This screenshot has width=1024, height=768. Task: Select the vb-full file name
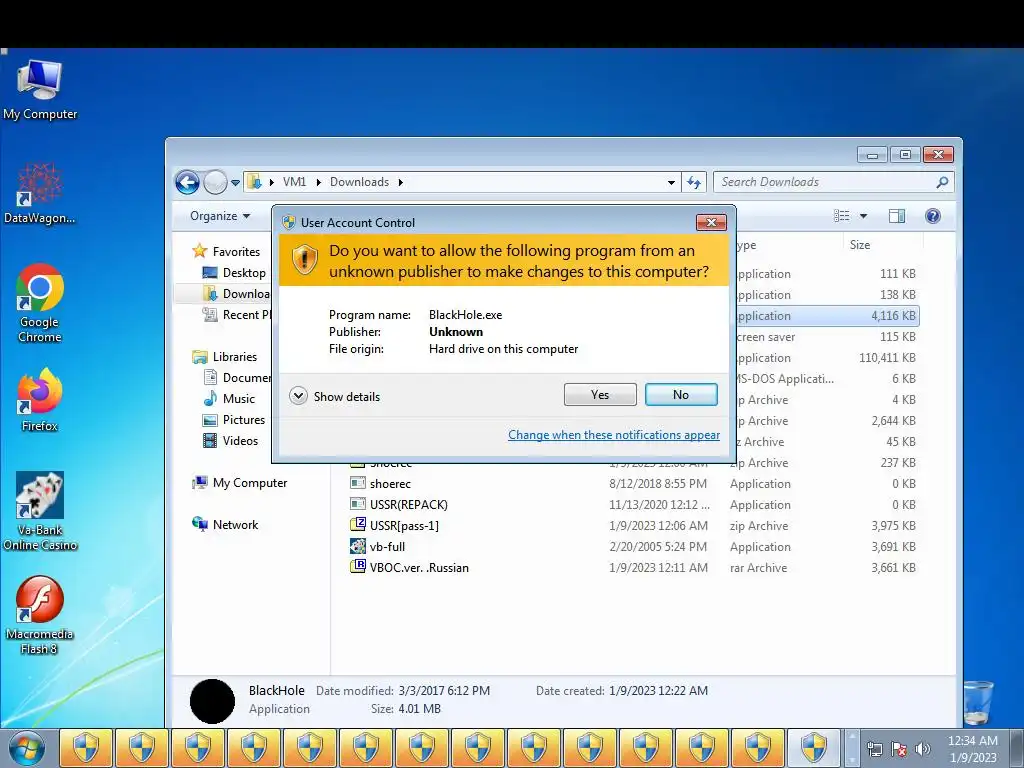387,547
